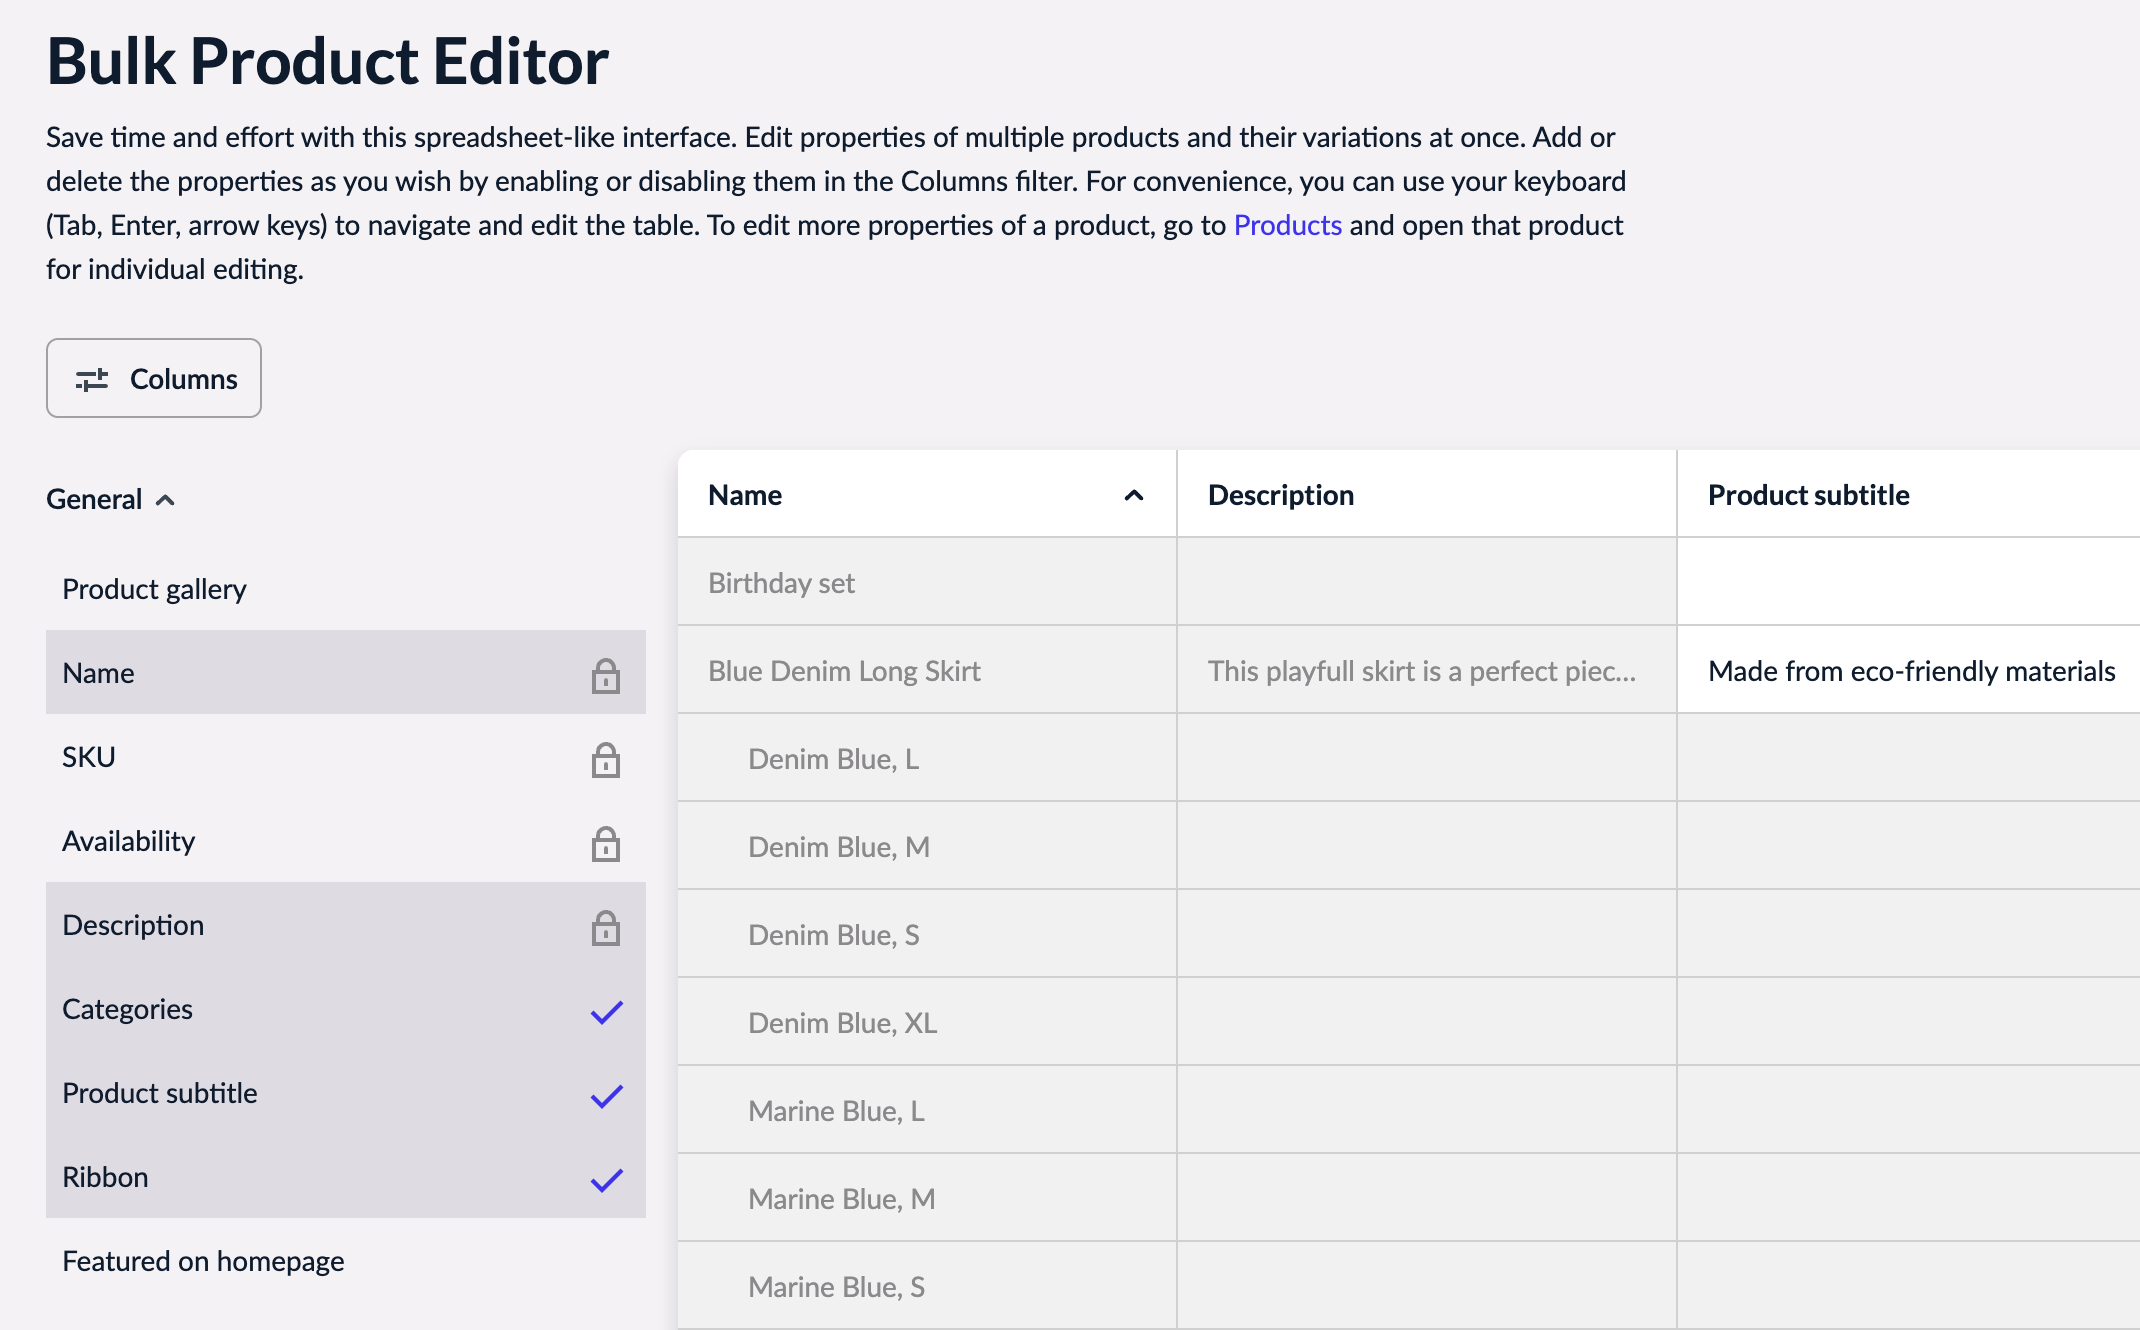The height and width of the screenshot is (1330, 2140).
Task: Follow the Products link in description
Action: (x=1287, y=225)
